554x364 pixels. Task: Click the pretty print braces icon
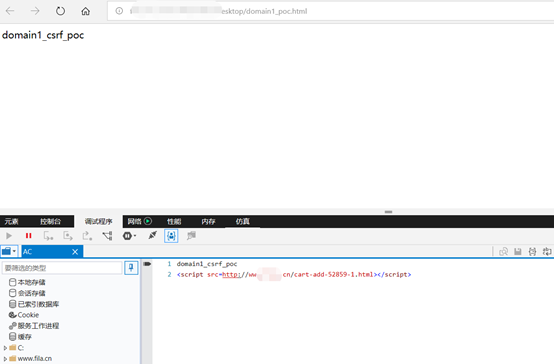tap(532, 252)
